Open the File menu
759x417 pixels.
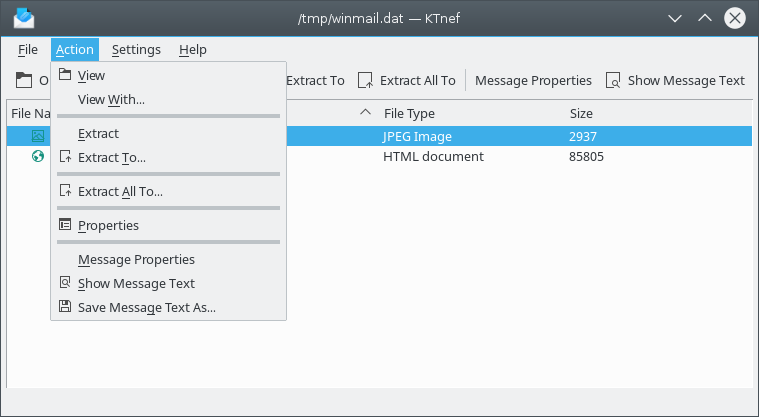click(27, 49)
